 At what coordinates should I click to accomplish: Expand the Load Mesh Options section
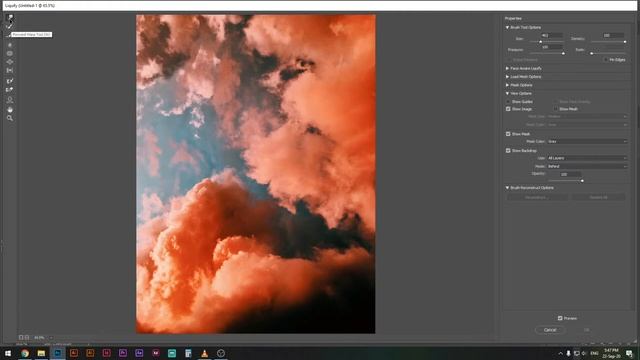tap(507, 77)
